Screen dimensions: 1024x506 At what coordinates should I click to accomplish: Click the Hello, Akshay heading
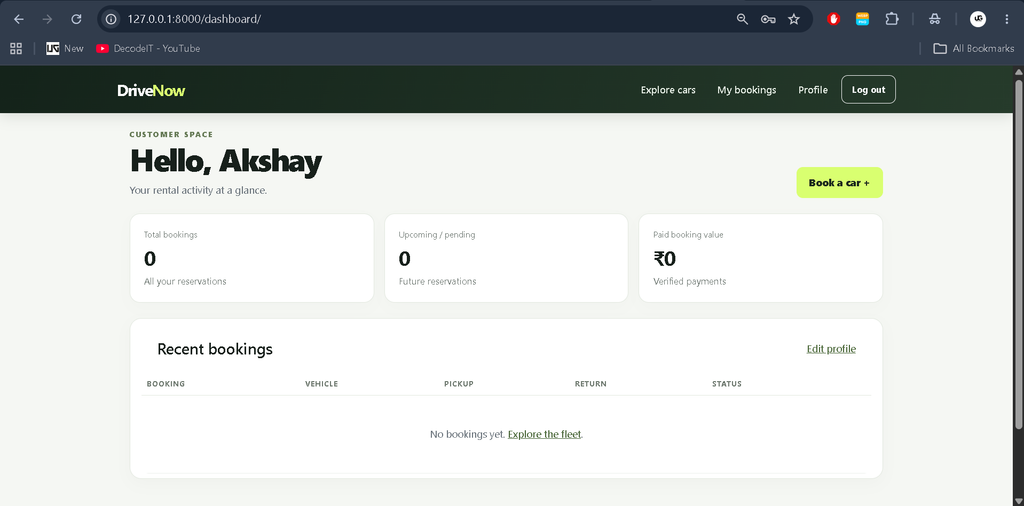point(226,162)
